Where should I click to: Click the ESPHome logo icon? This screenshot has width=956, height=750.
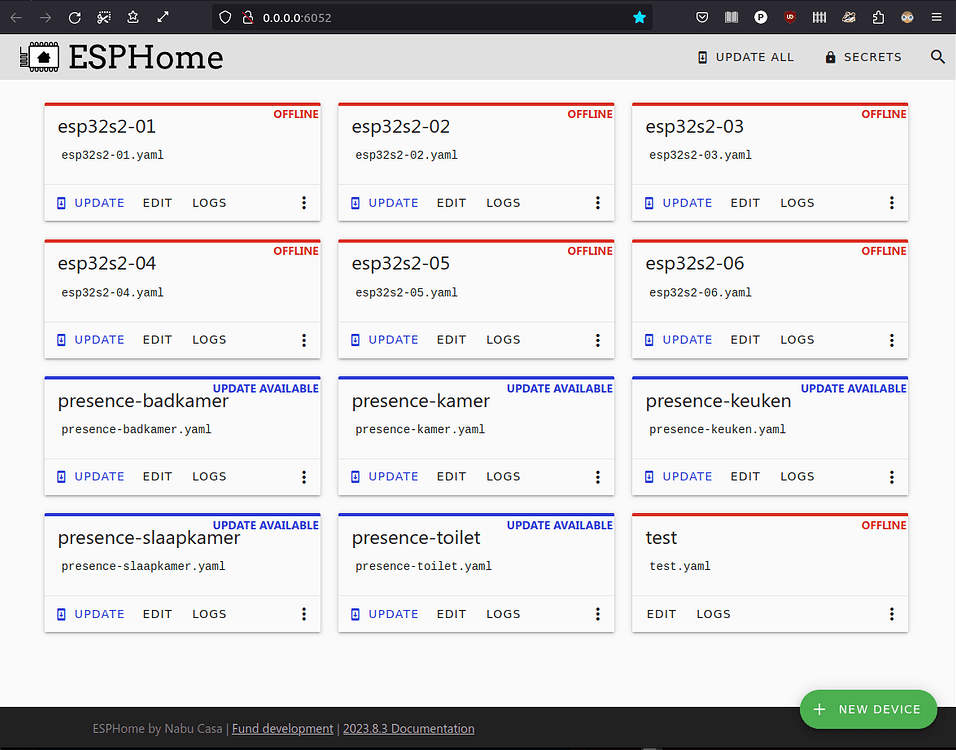39,56
